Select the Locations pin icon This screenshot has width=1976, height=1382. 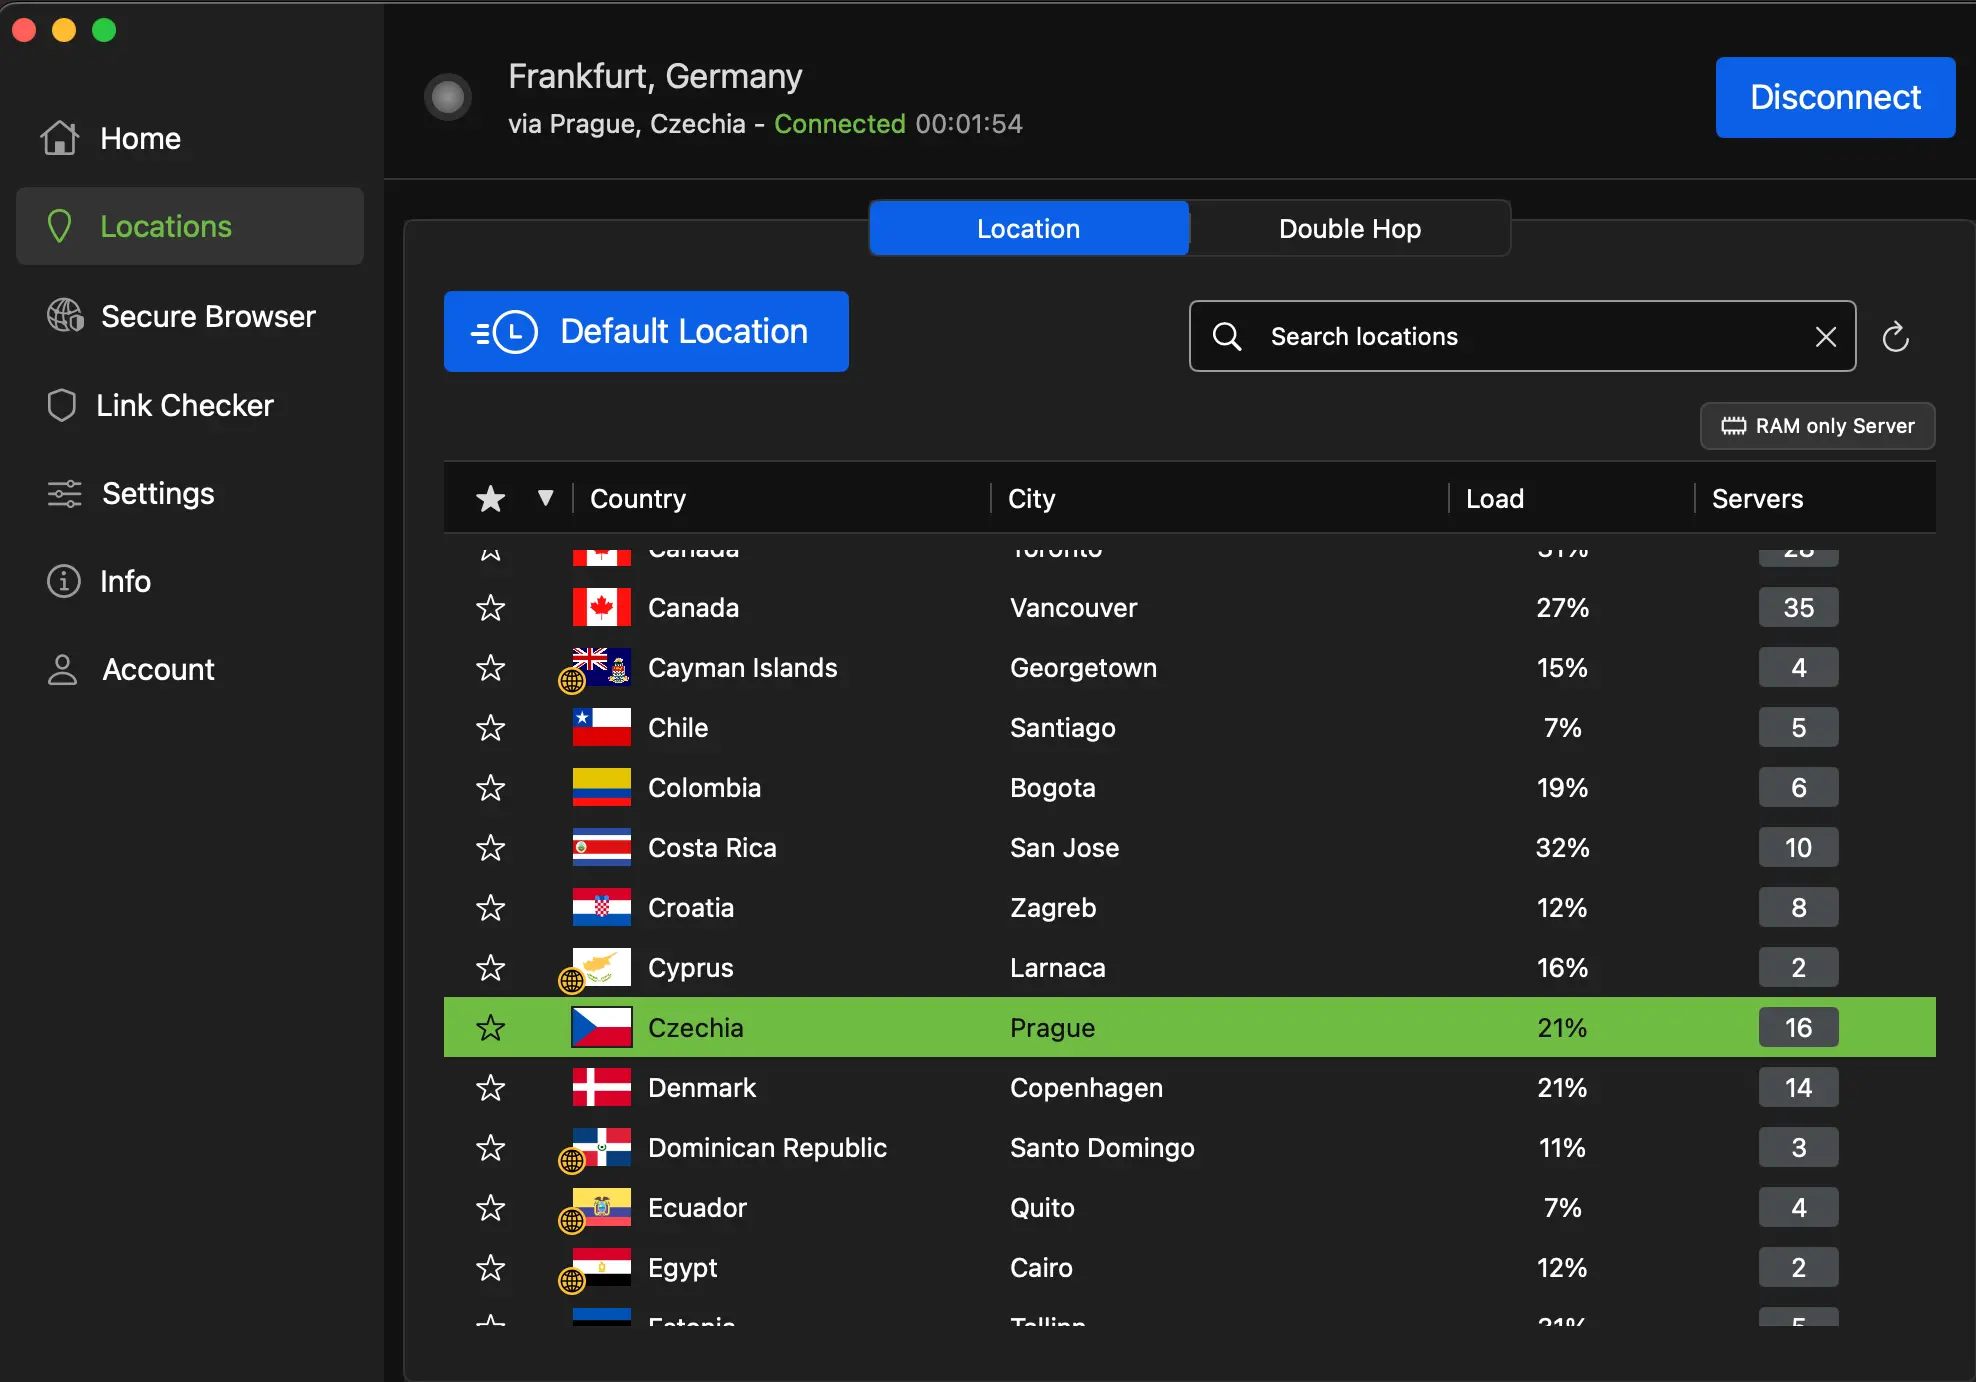pos(60,226)
